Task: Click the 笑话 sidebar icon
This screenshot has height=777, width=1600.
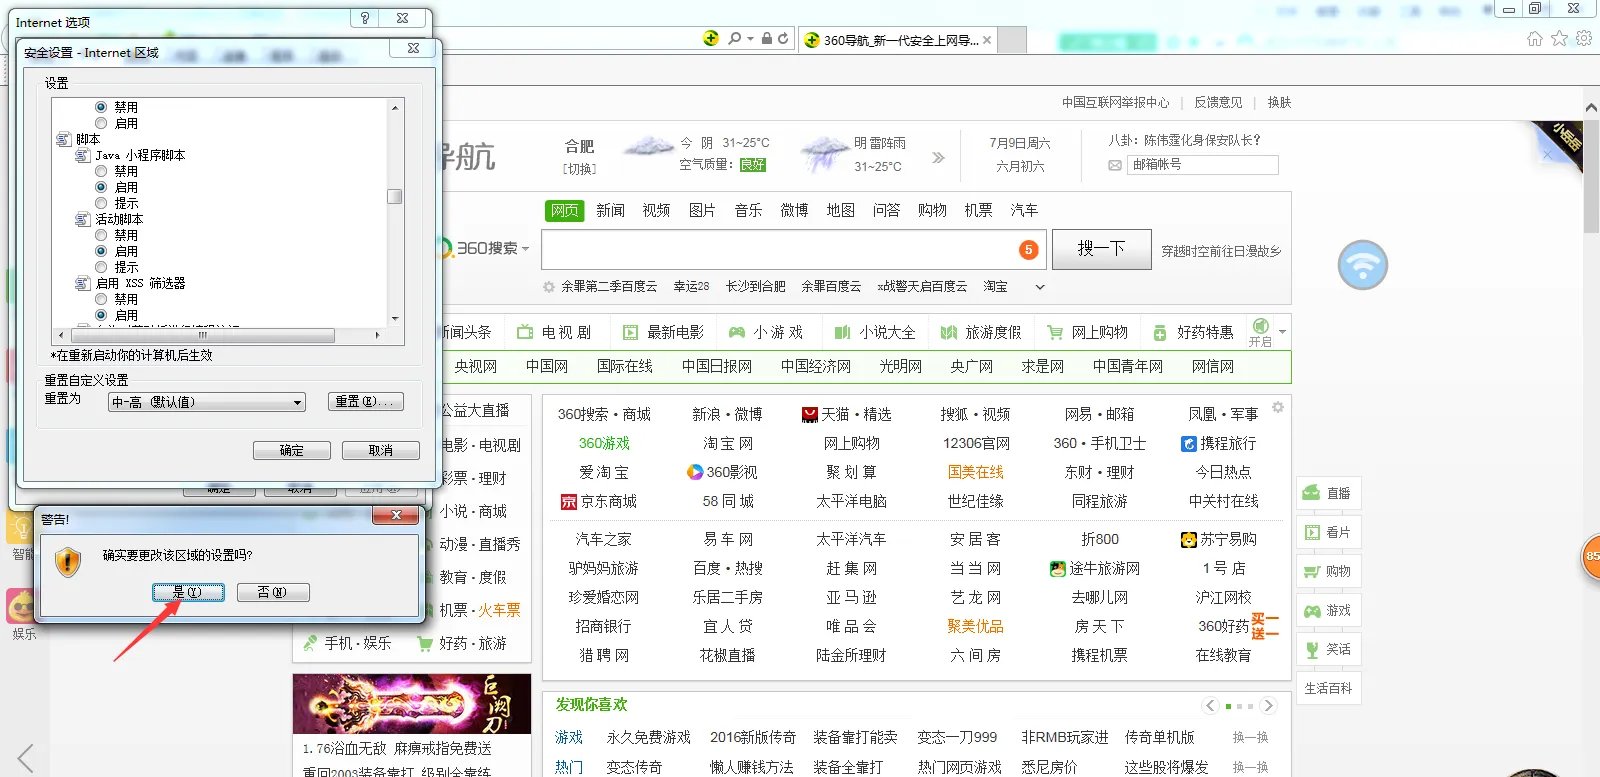Action: [x=1311, y=649]
